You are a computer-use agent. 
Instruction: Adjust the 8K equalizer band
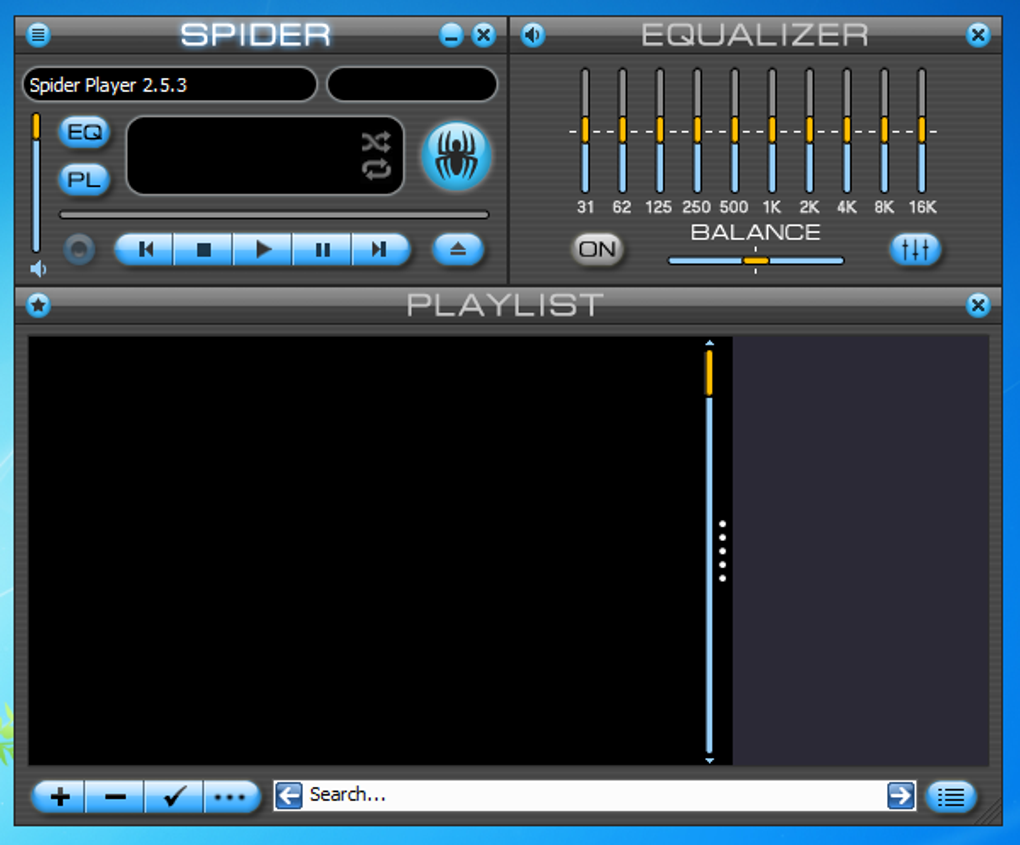click(884, 130)
